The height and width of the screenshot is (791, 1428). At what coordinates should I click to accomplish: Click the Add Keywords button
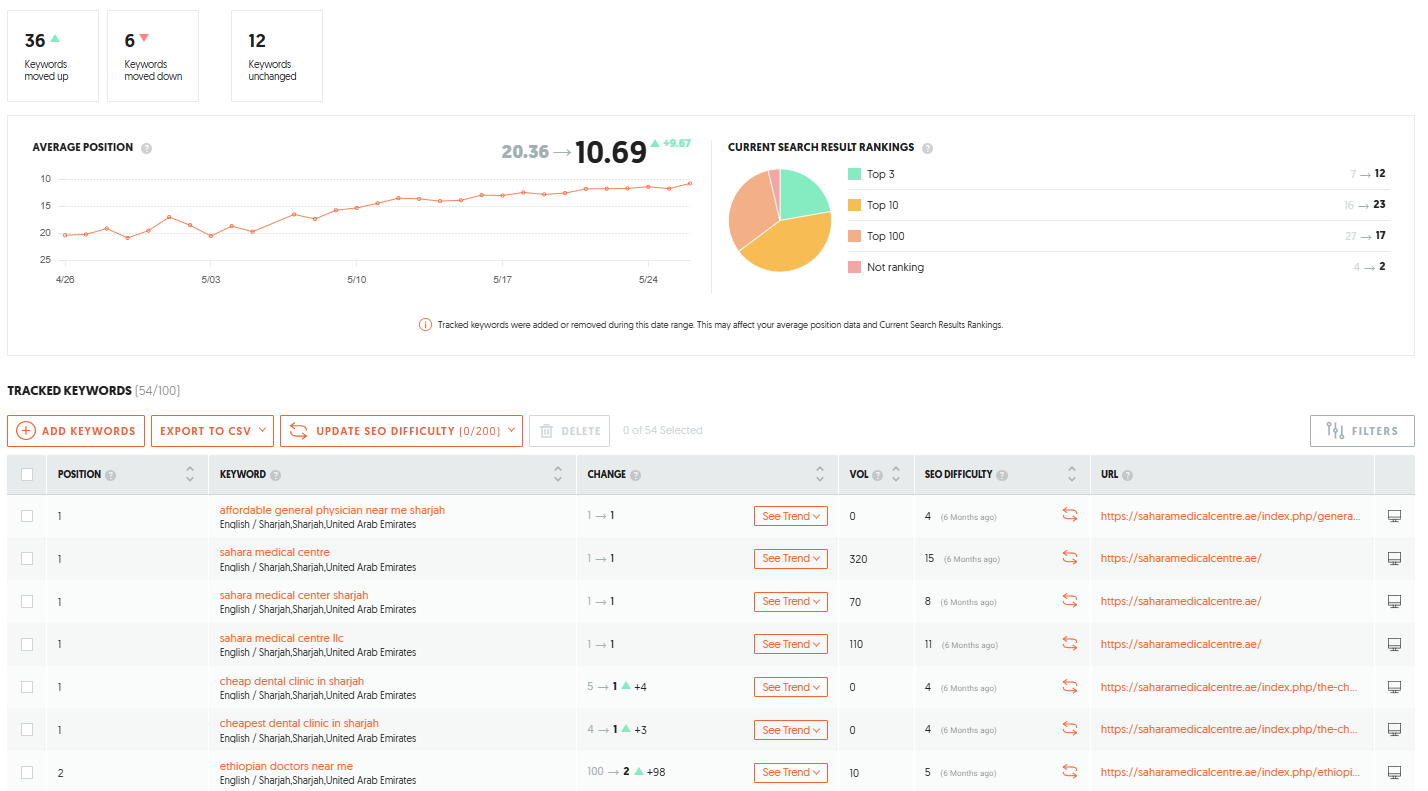pyautogui.click(x=75, y=430)
